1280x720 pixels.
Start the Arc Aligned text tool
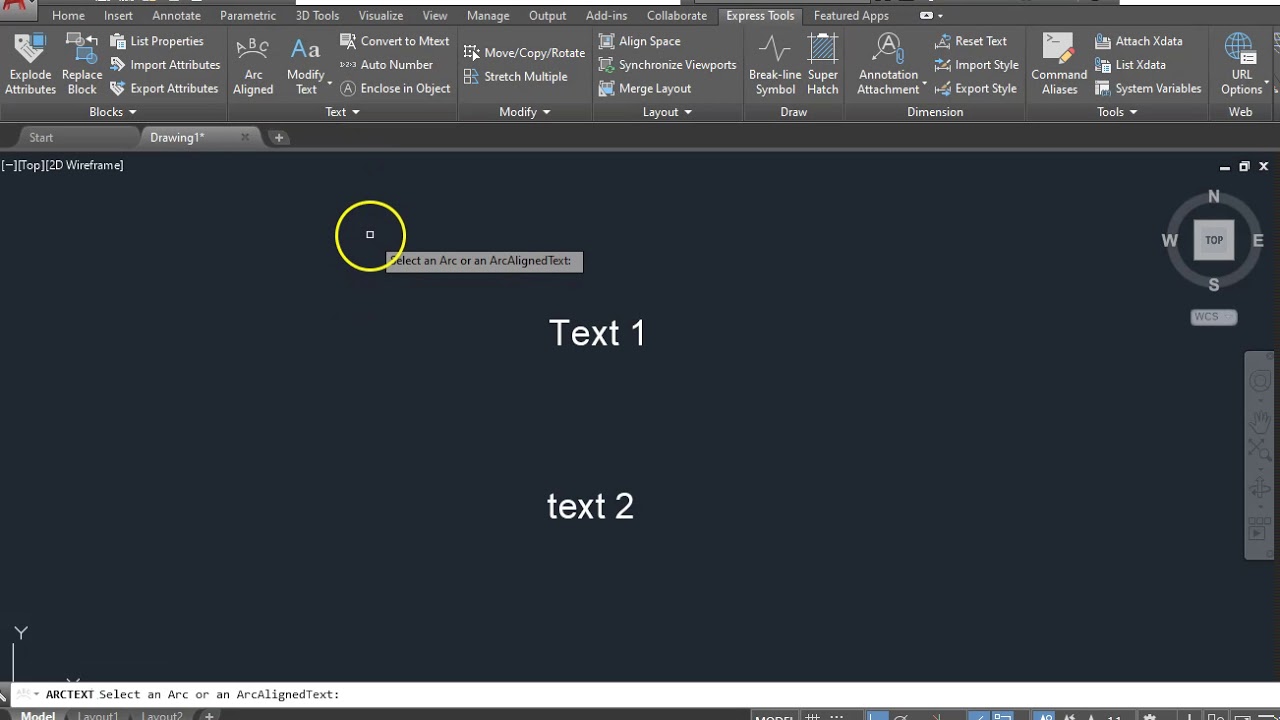pos(253,65)
